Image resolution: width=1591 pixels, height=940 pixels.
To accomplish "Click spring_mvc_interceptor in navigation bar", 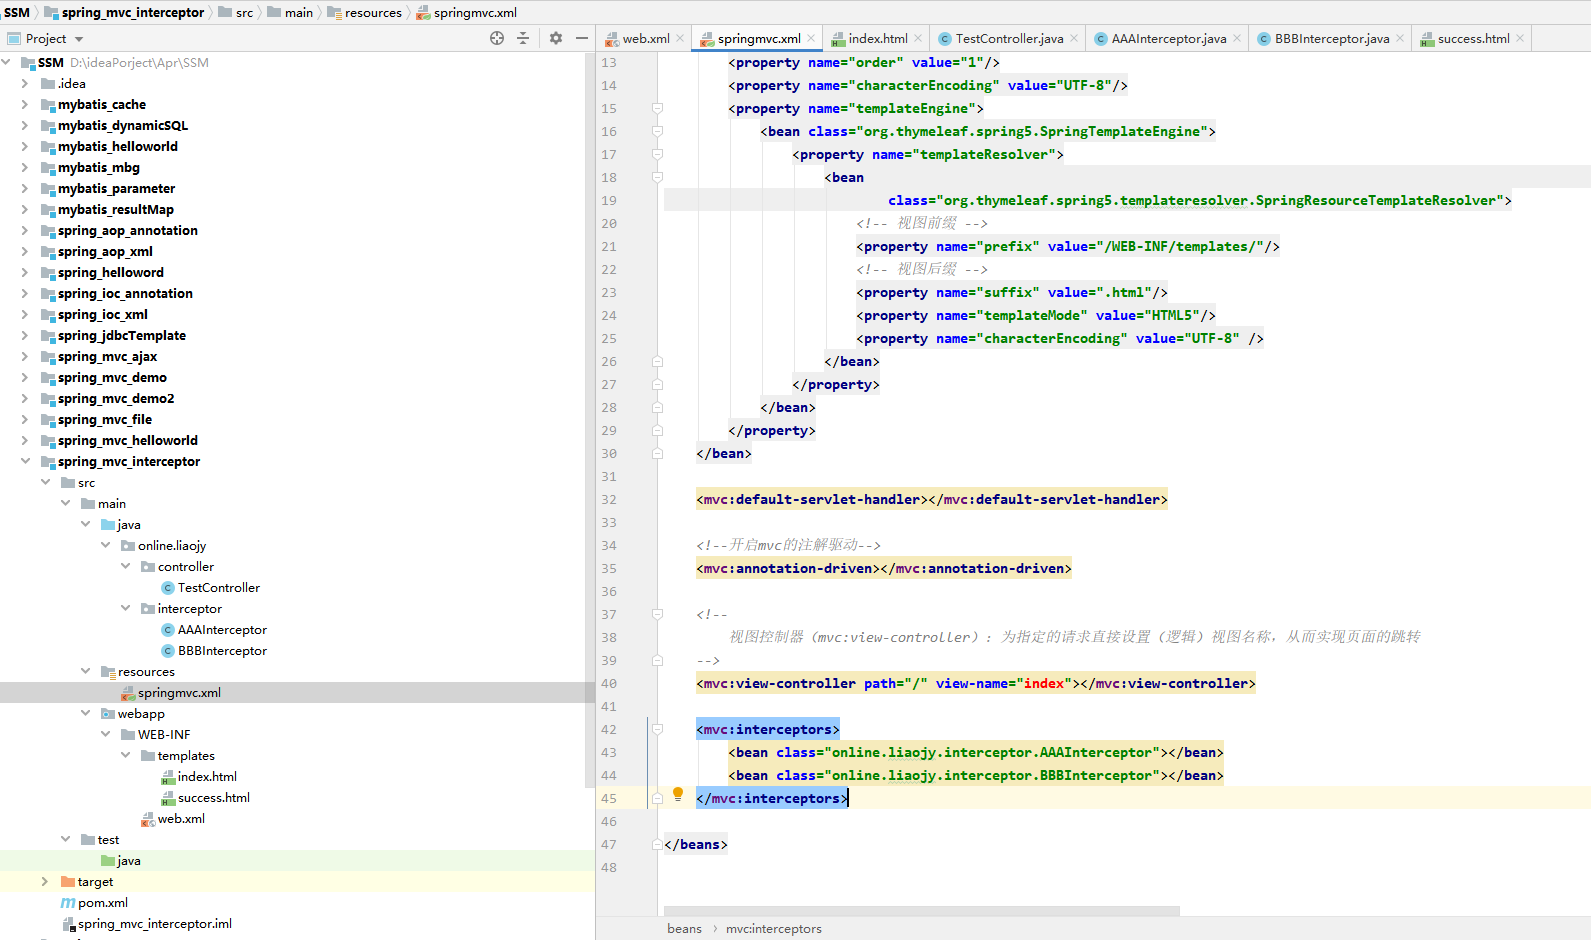I will [123, 12].
